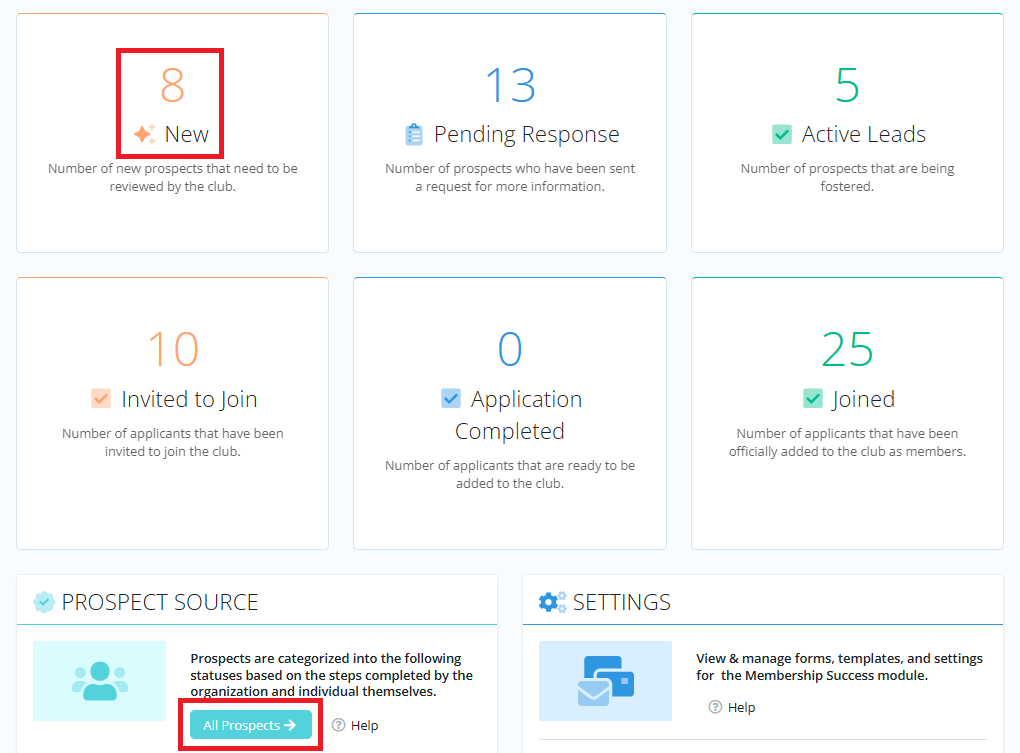Click the green check icon beside Active Leads
The width and height of the screenshot is (1020, 753).
coord(782,135)
